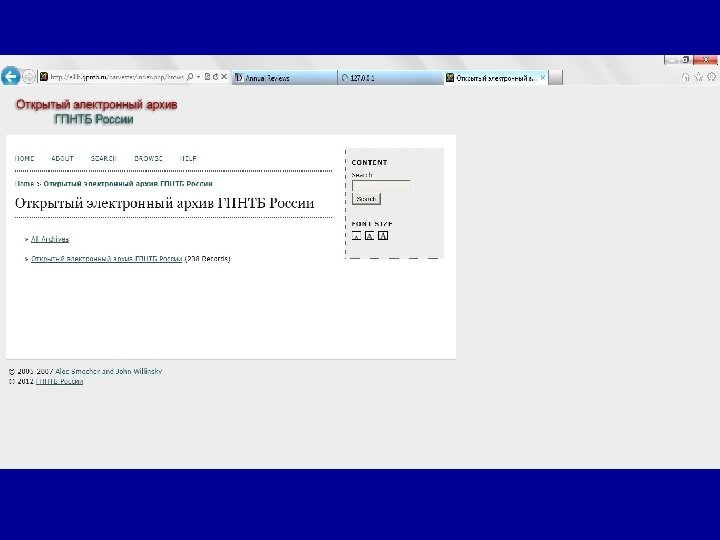Click the sidebar Search button

point(366,199)
